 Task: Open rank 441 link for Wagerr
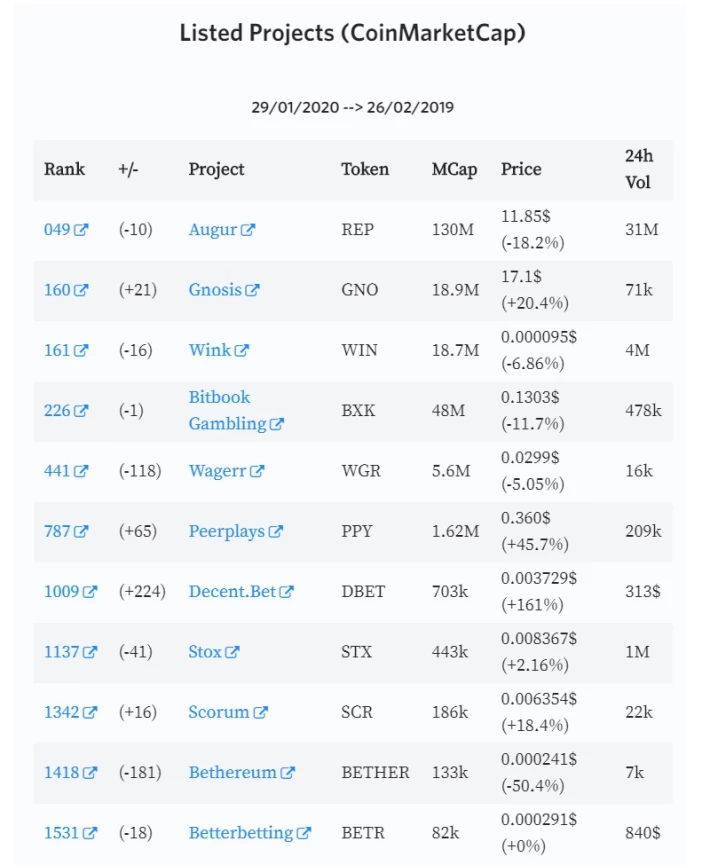[x=66, y=471]
